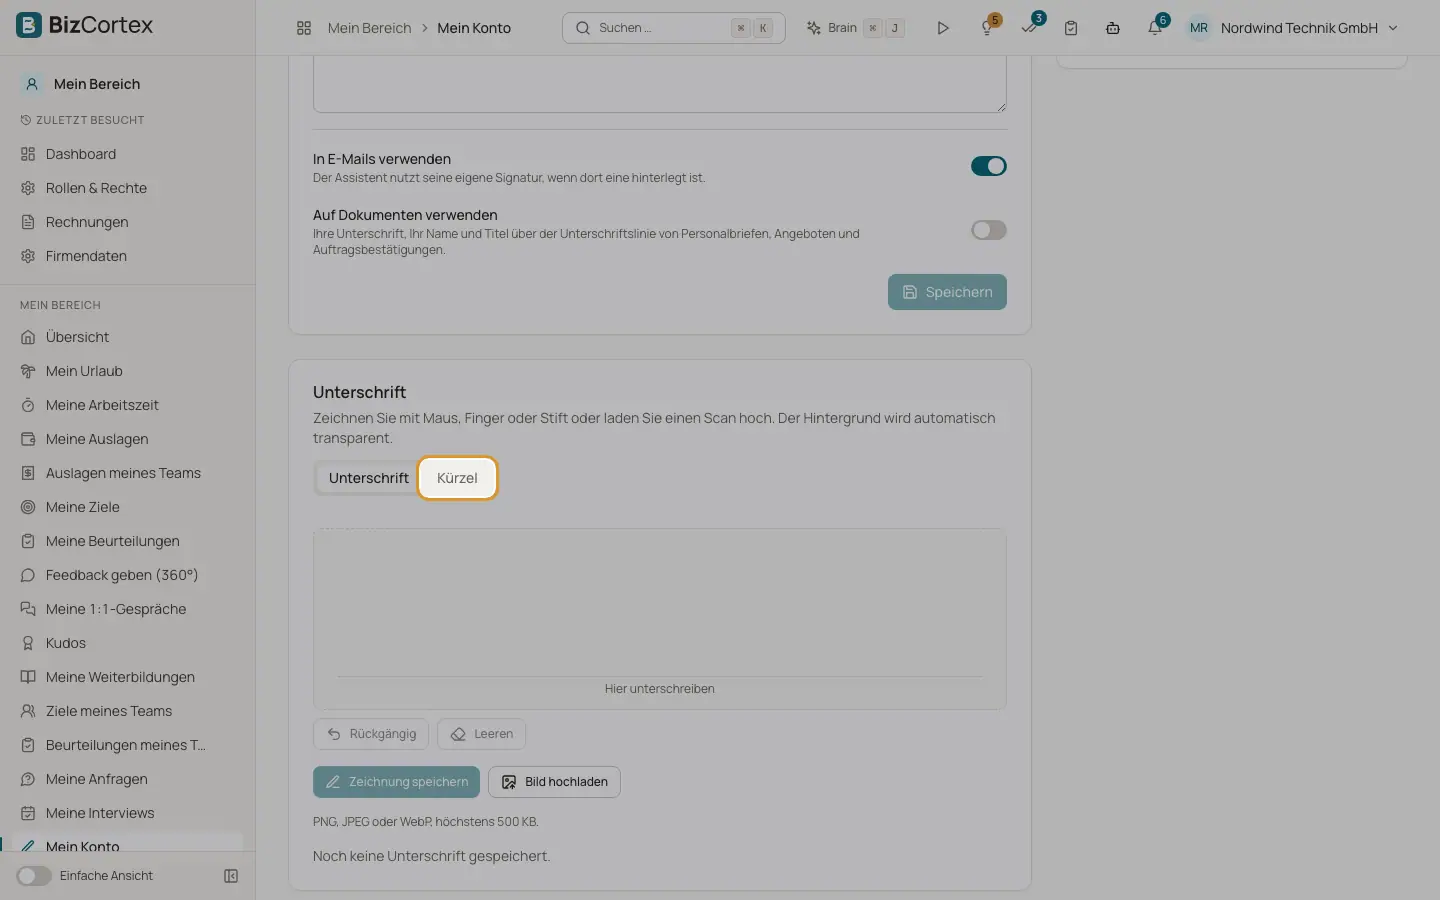This screenshot has height=900, width=1440.
Task: Click in the signature drawing canvas
Action: 660,618
